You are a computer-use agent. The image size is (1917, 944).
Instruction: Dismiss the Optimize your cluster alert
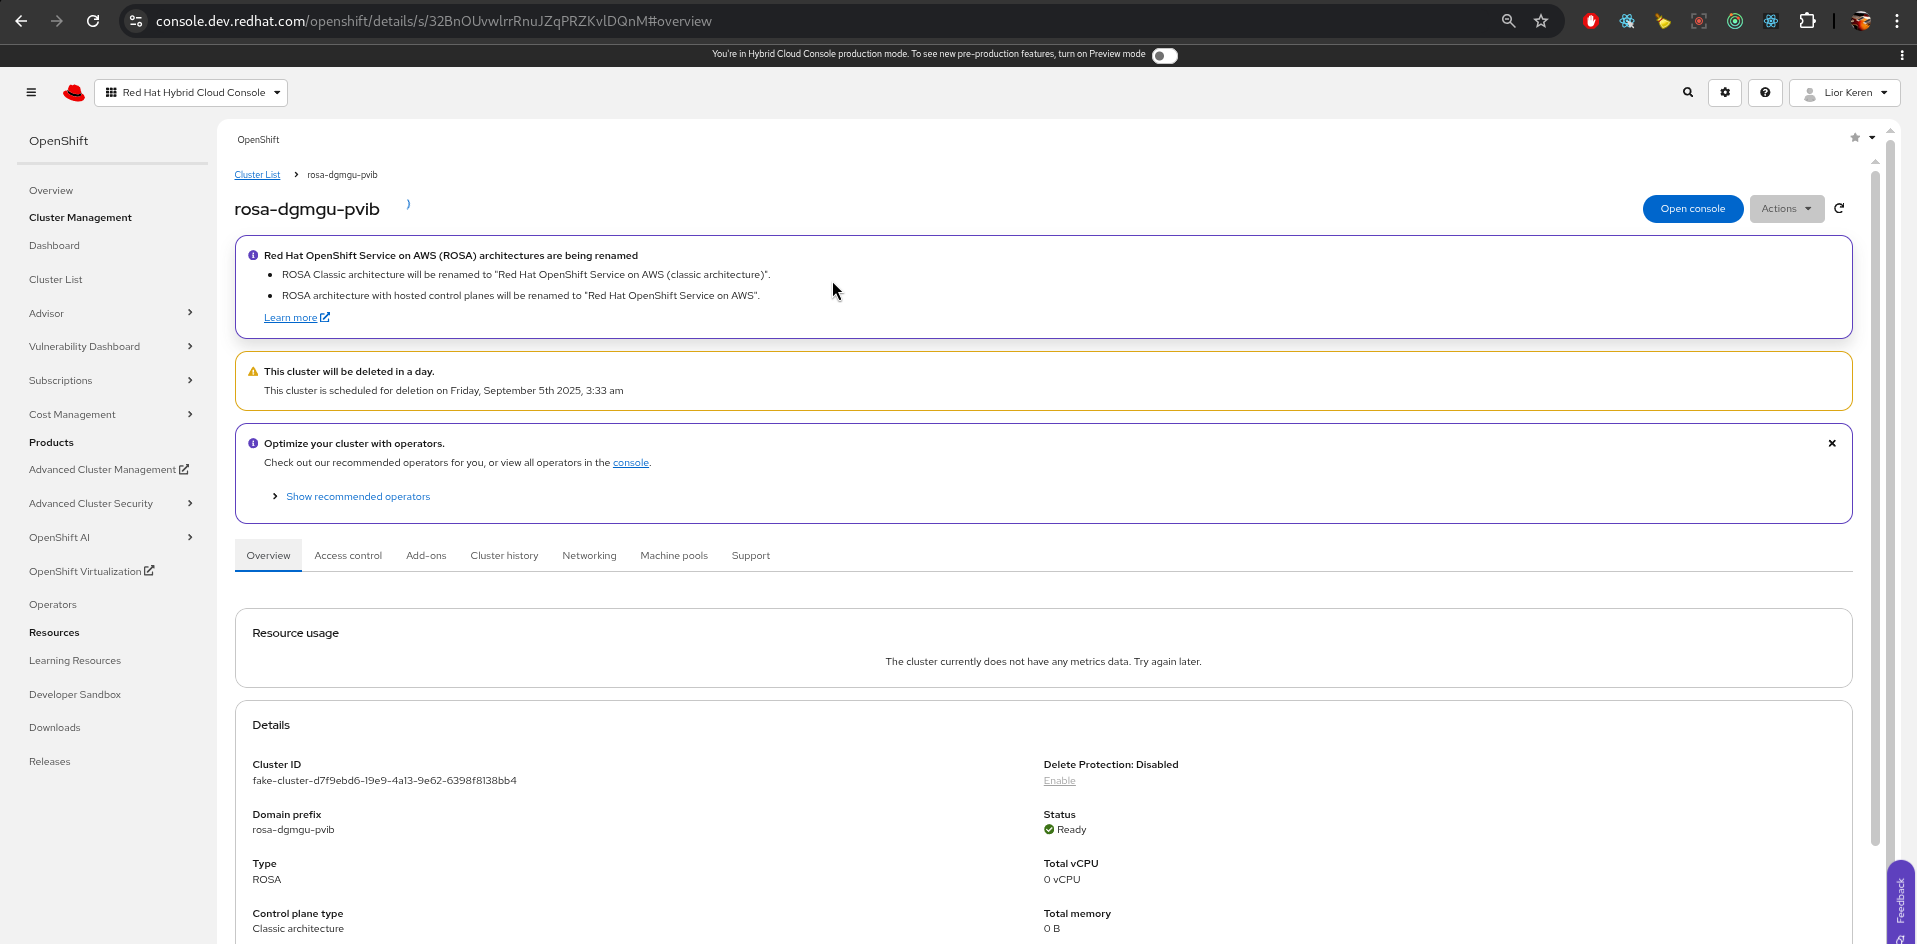(x=1832, y=444)
